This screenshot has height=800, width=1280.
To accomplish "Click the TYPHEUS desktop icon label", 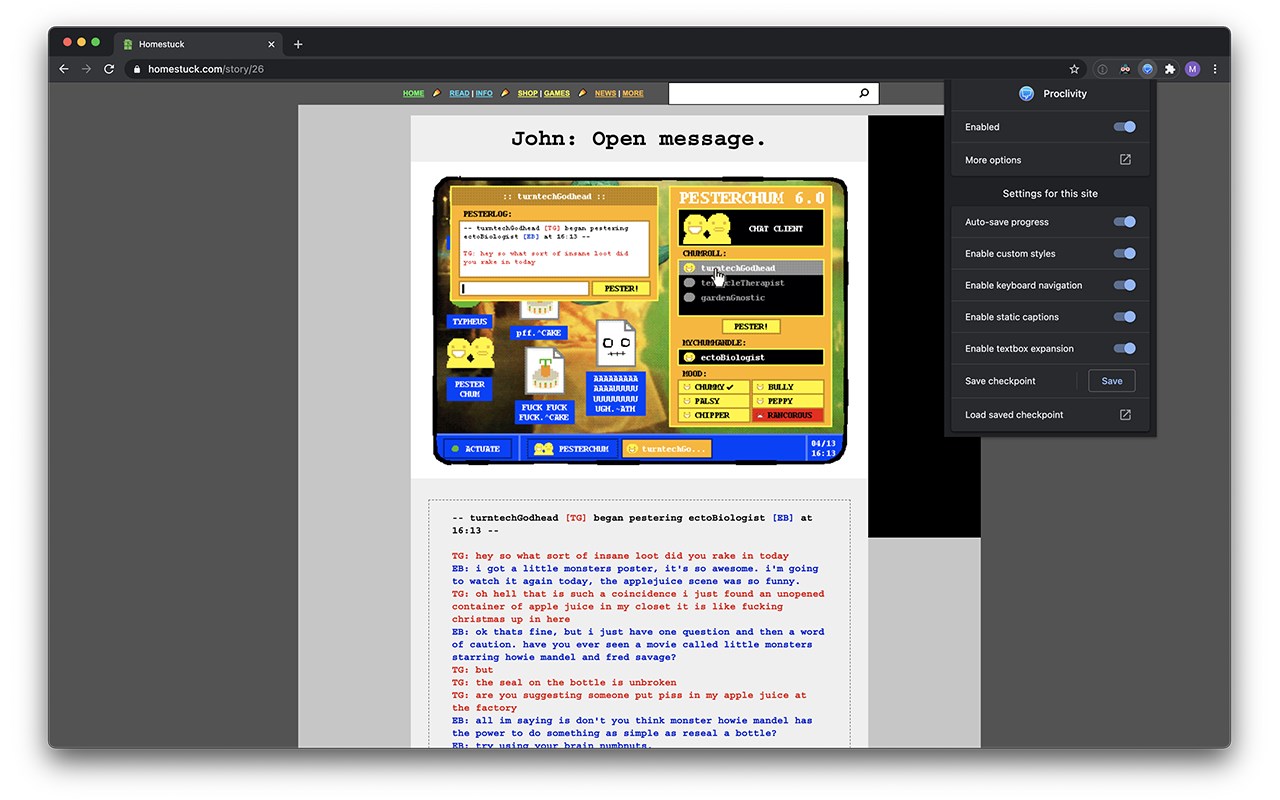I will click(469, 322).
